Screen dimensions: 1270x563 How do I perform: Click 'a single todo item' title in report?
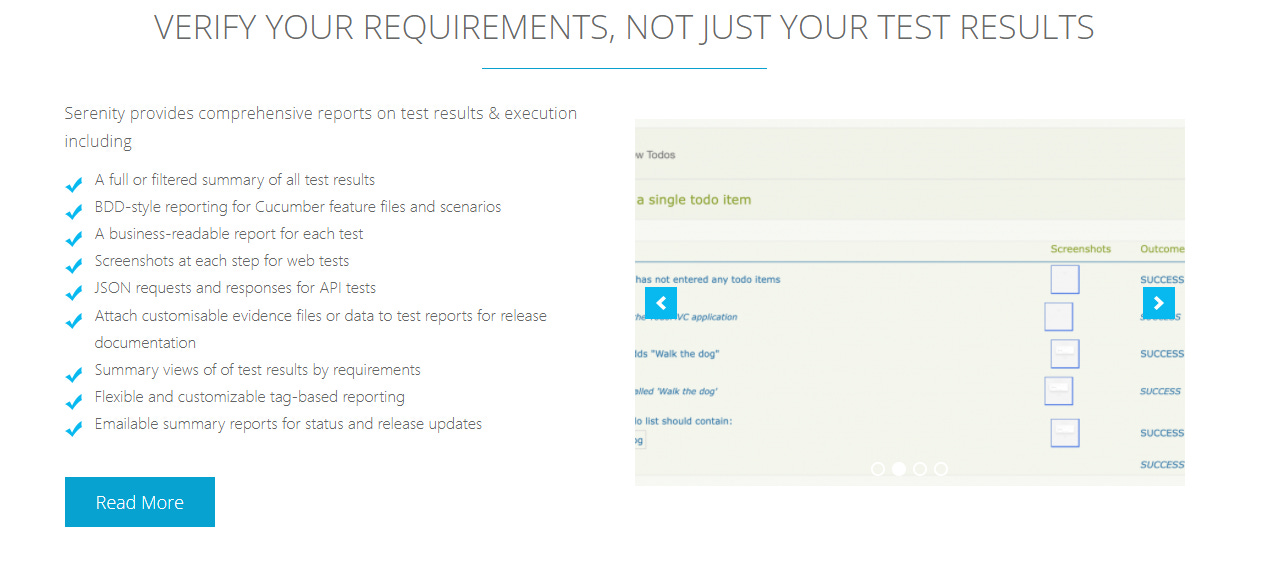click(x=693, y=200)
